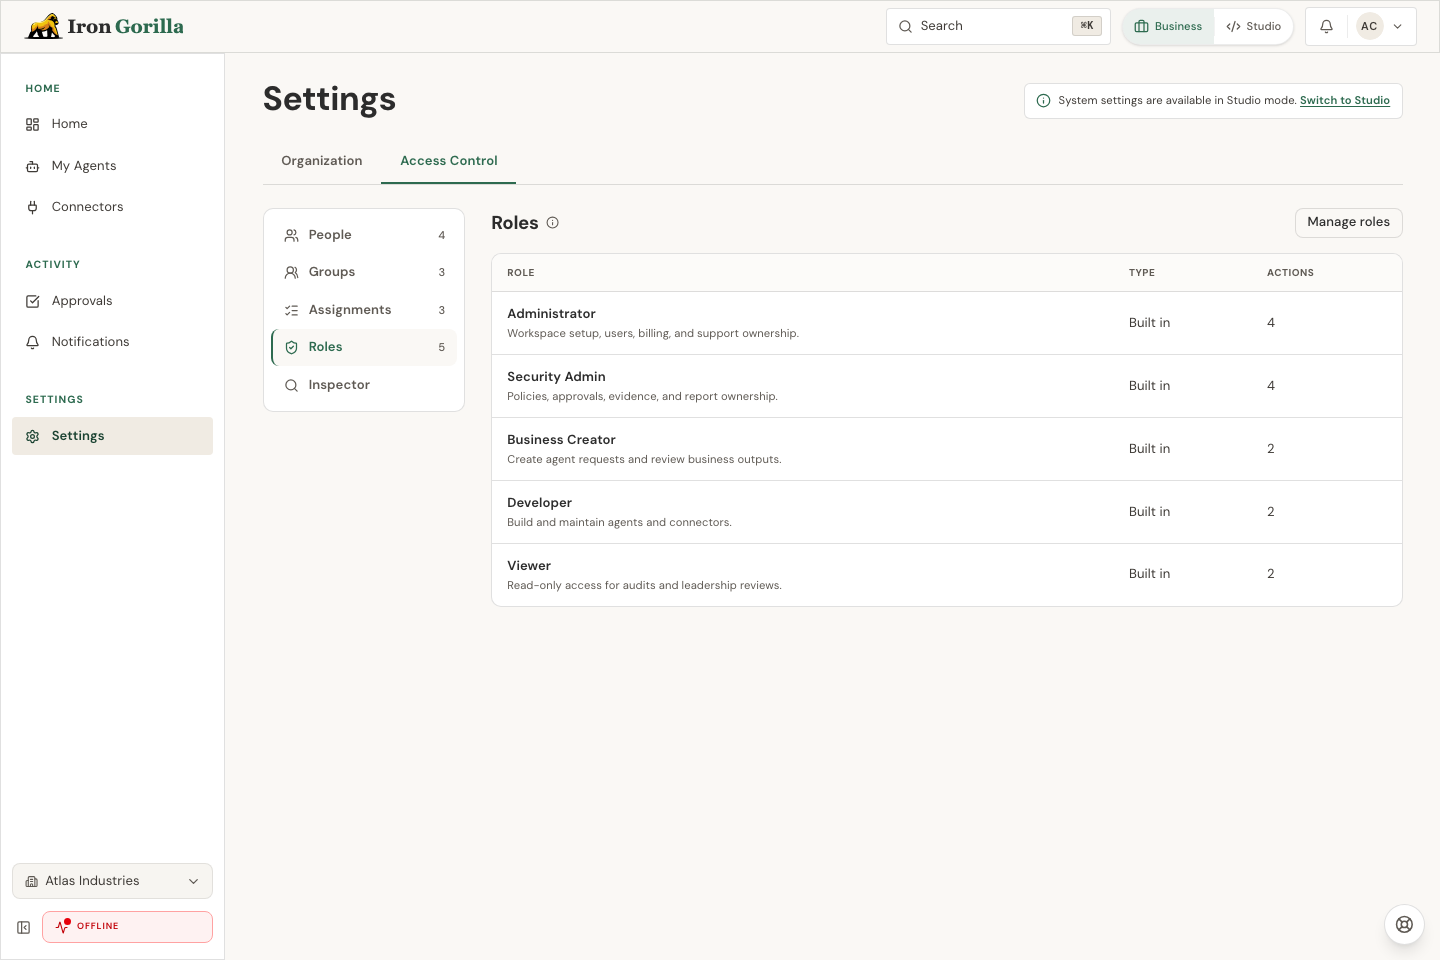Open Security Admin role row
1440x960 pixels.
click(x=947, y=386)
